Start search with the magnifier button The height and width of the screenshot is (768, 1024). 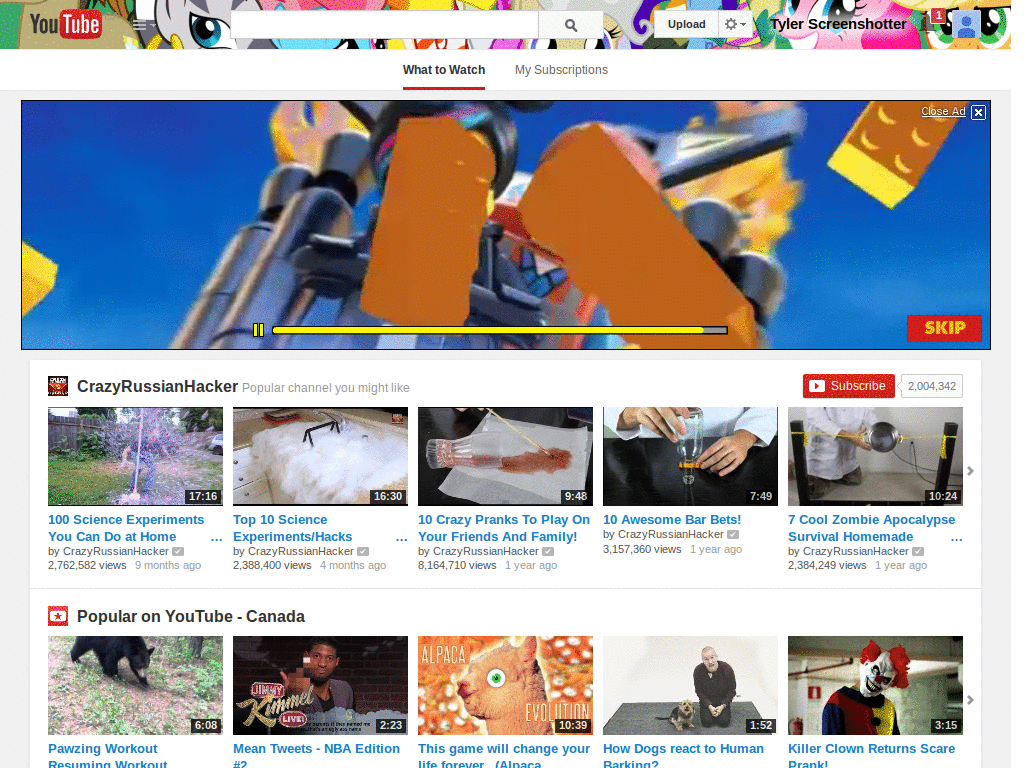point(570,25)
